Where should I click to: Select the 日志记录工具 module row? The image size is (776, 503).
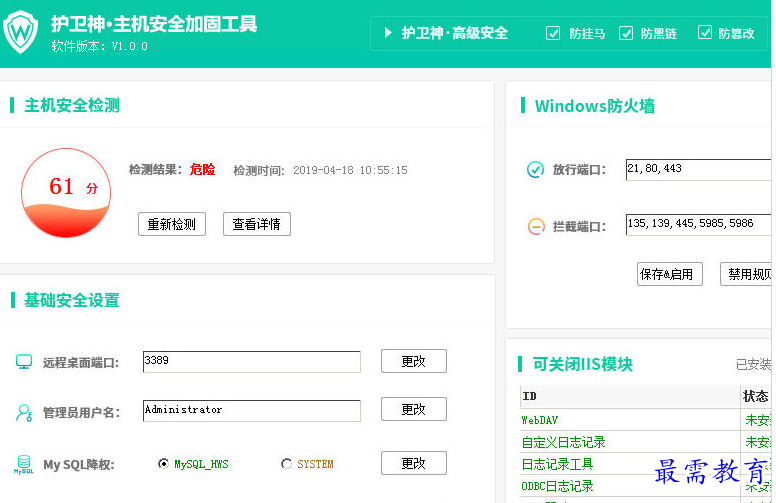(x=645, y=464)
